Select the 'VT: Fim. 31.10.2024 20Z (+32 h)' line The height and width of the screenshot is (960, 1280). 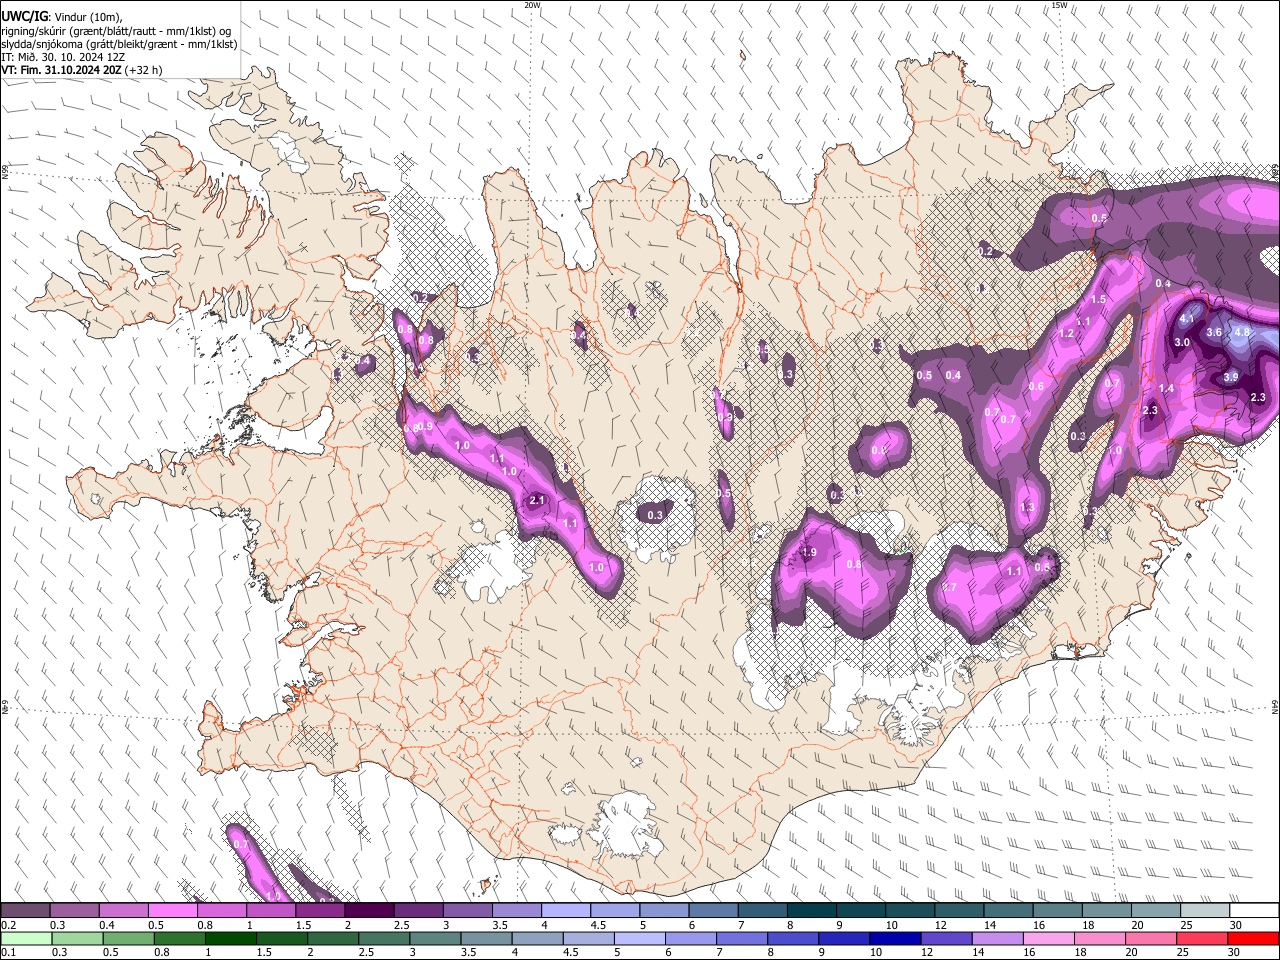(82, 70)
